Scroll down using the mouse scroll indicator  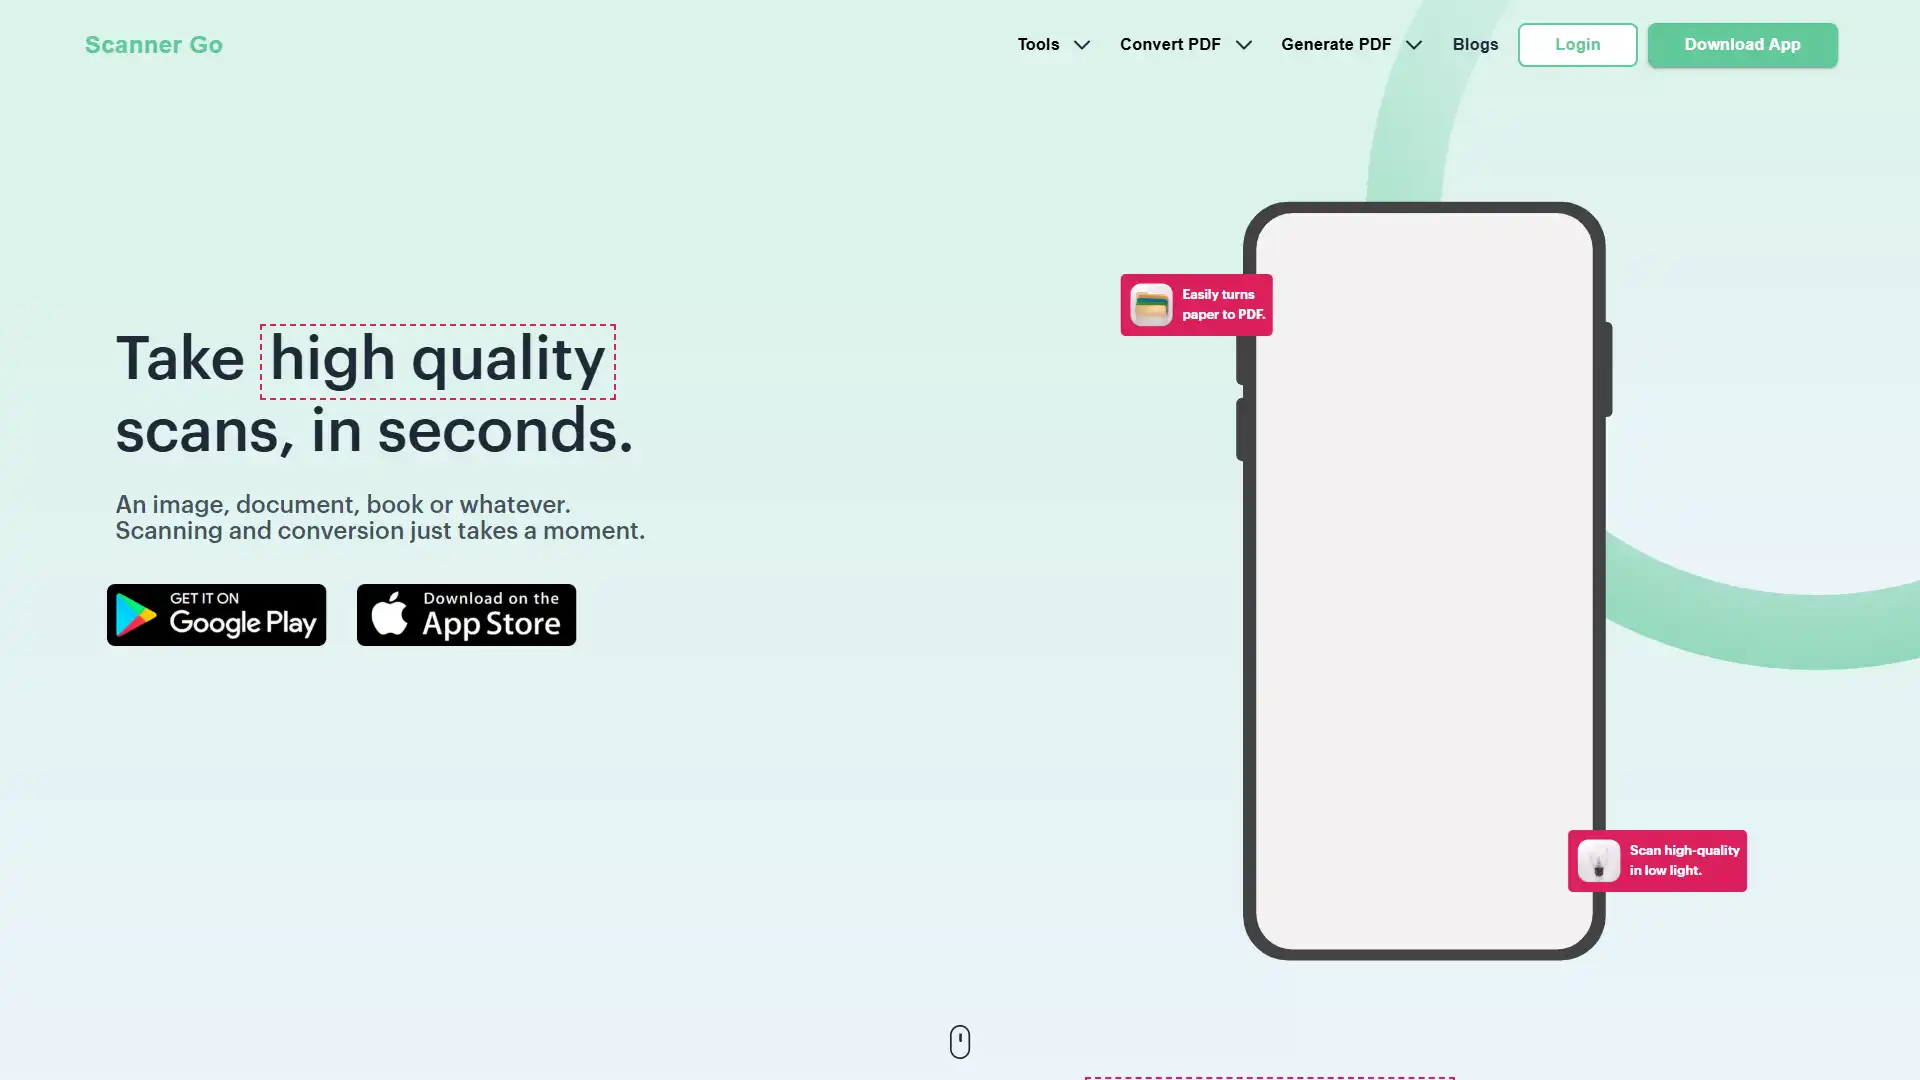click(x=960, y=1040)
